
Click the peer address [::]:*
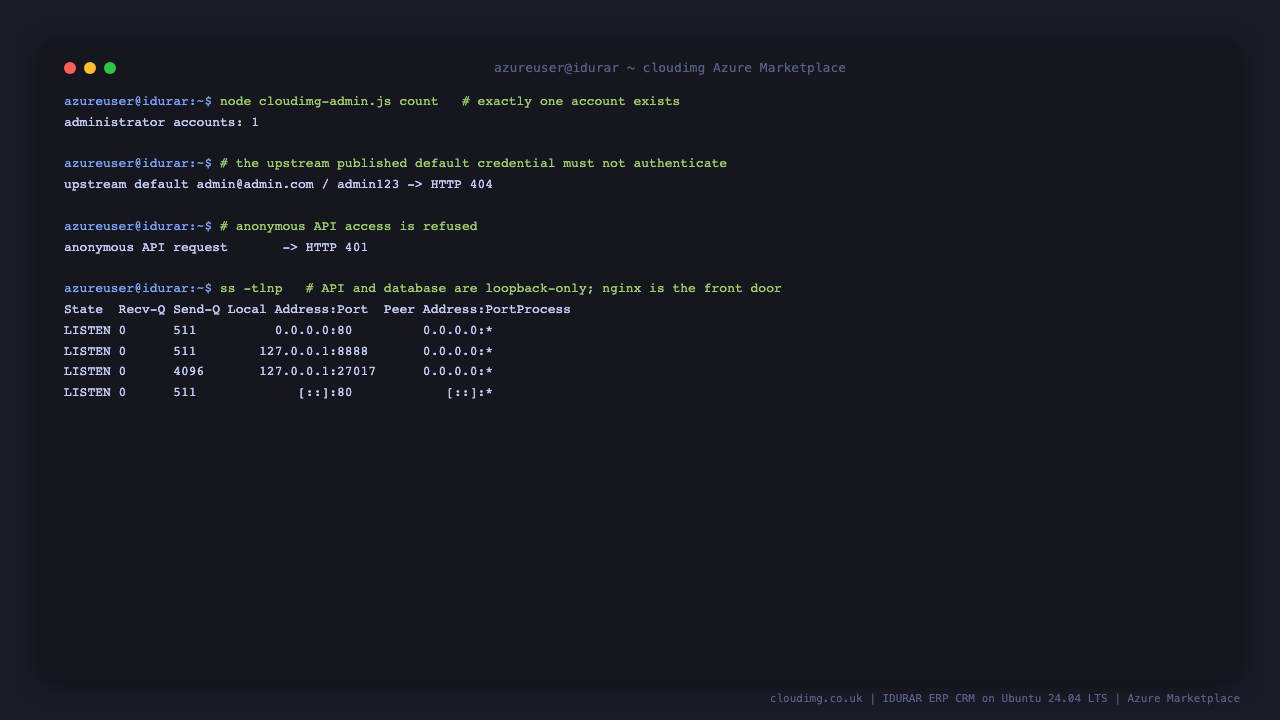(x=470, y=392)
